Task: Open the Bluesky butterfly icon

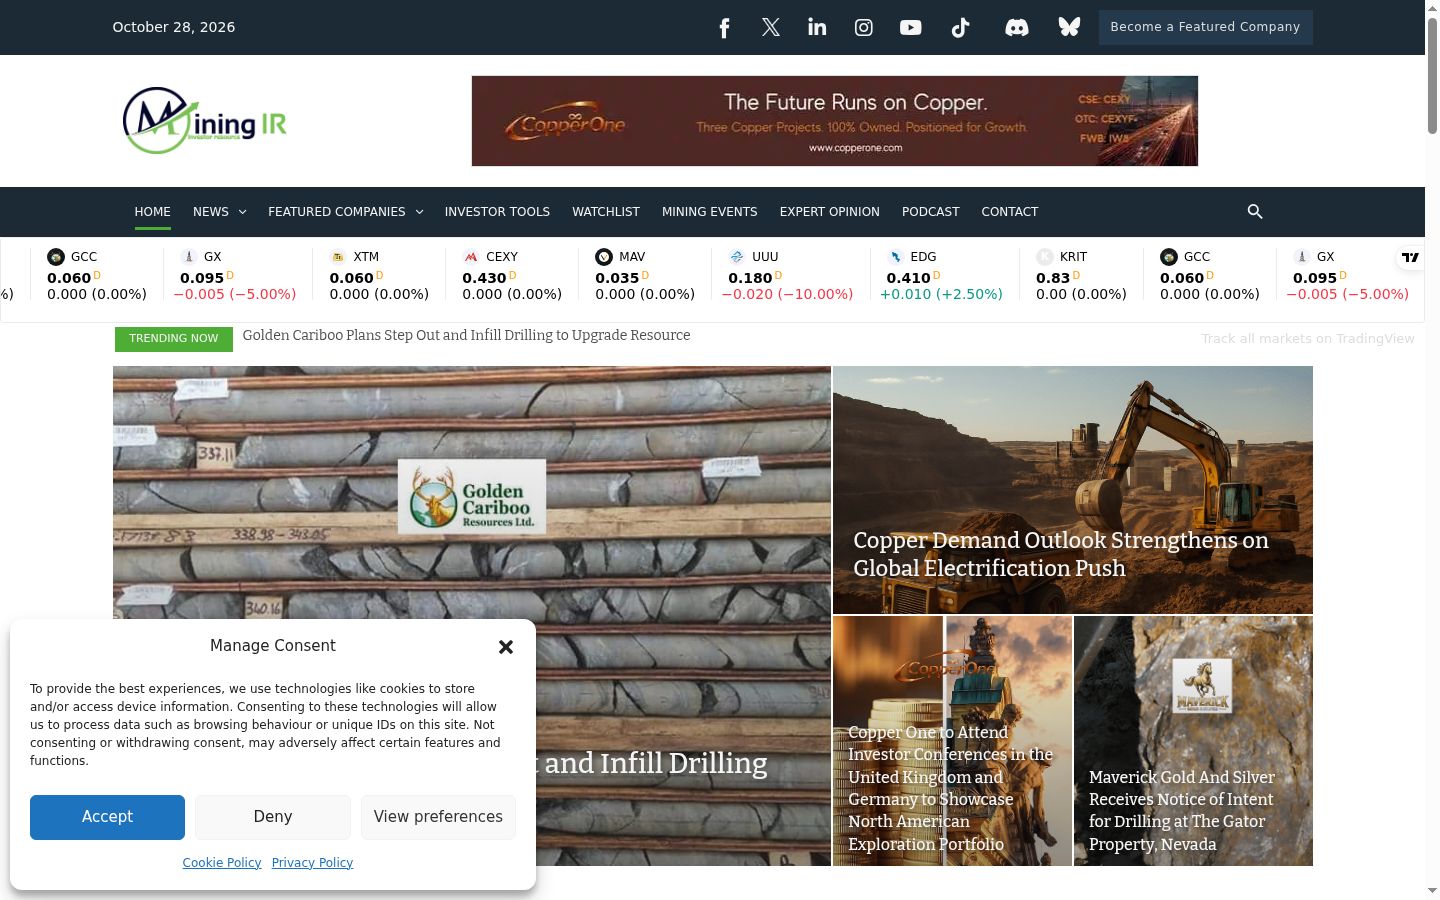Action: pos(1070,27)
